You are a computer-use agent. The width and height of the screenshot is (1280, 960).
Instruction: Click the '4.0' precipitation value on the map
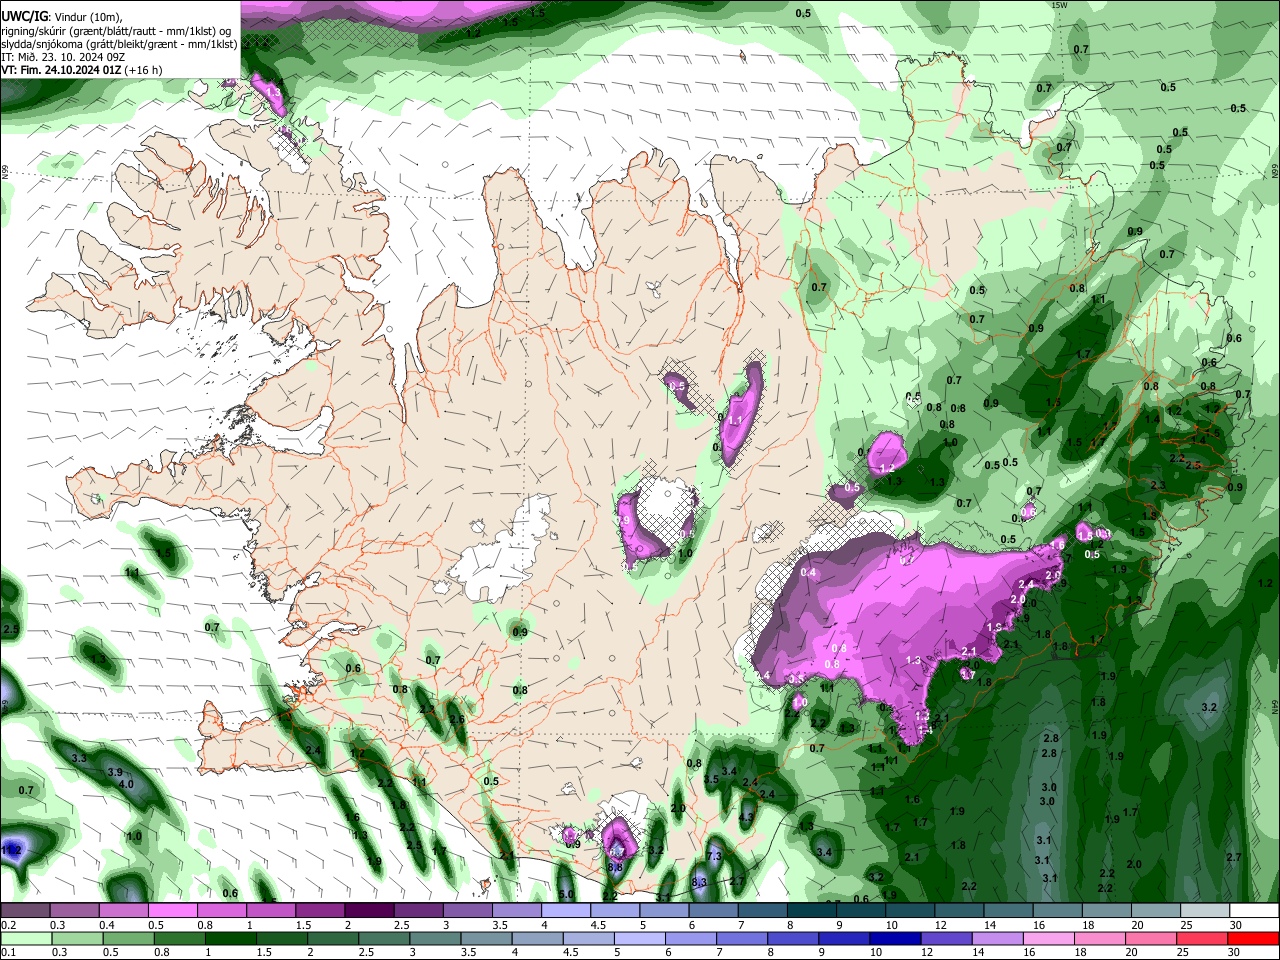126,784
